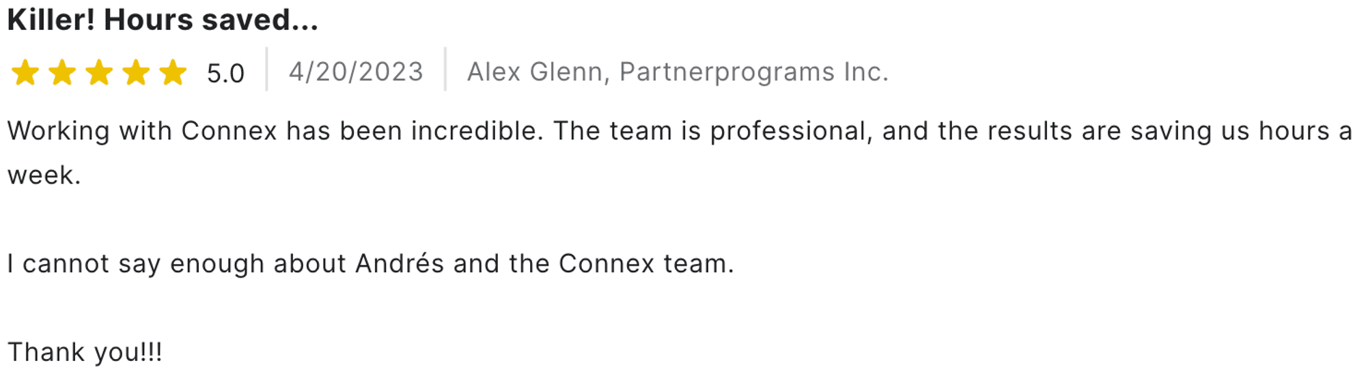Click reviewer name Alex Glenn

538,73
